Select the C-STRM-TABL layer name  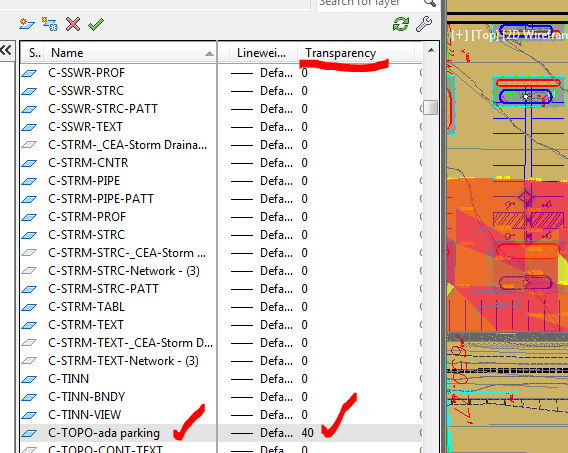(86, 307)
